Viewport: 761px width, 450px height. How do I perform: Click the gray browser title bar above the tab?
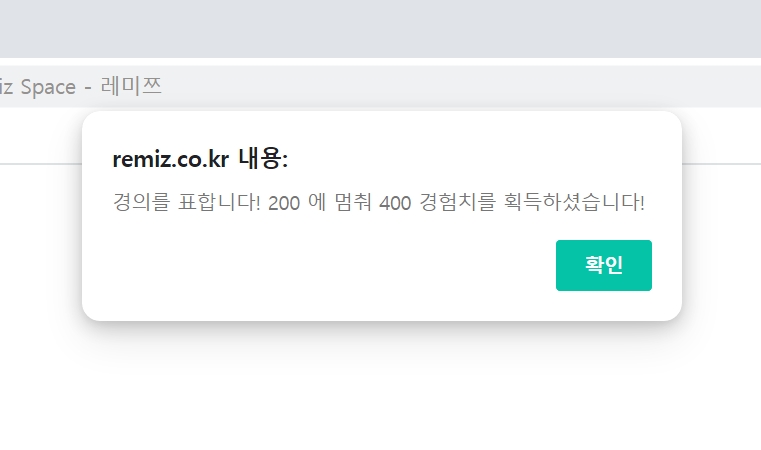380,29
